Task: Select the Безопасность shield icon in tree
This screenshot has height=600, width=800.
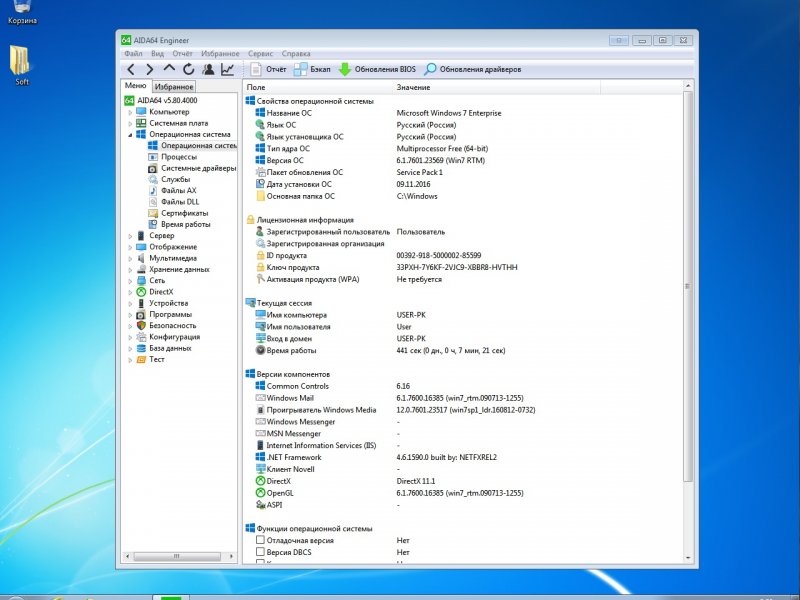Action: coord(141,326)
